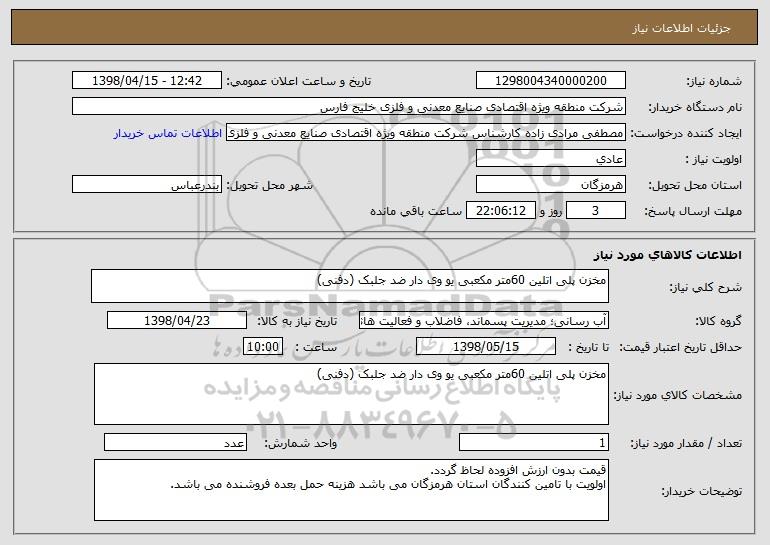This screenshot has height=545, width=770.
Task: Click the label نام دستگاه خریدار
Action: [x=696, y=107]
